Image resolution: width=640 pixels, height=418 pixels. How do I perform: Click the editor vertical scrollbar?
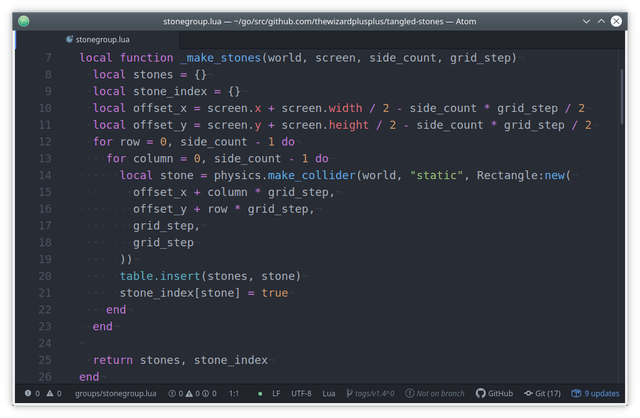[x=622, y=96]
